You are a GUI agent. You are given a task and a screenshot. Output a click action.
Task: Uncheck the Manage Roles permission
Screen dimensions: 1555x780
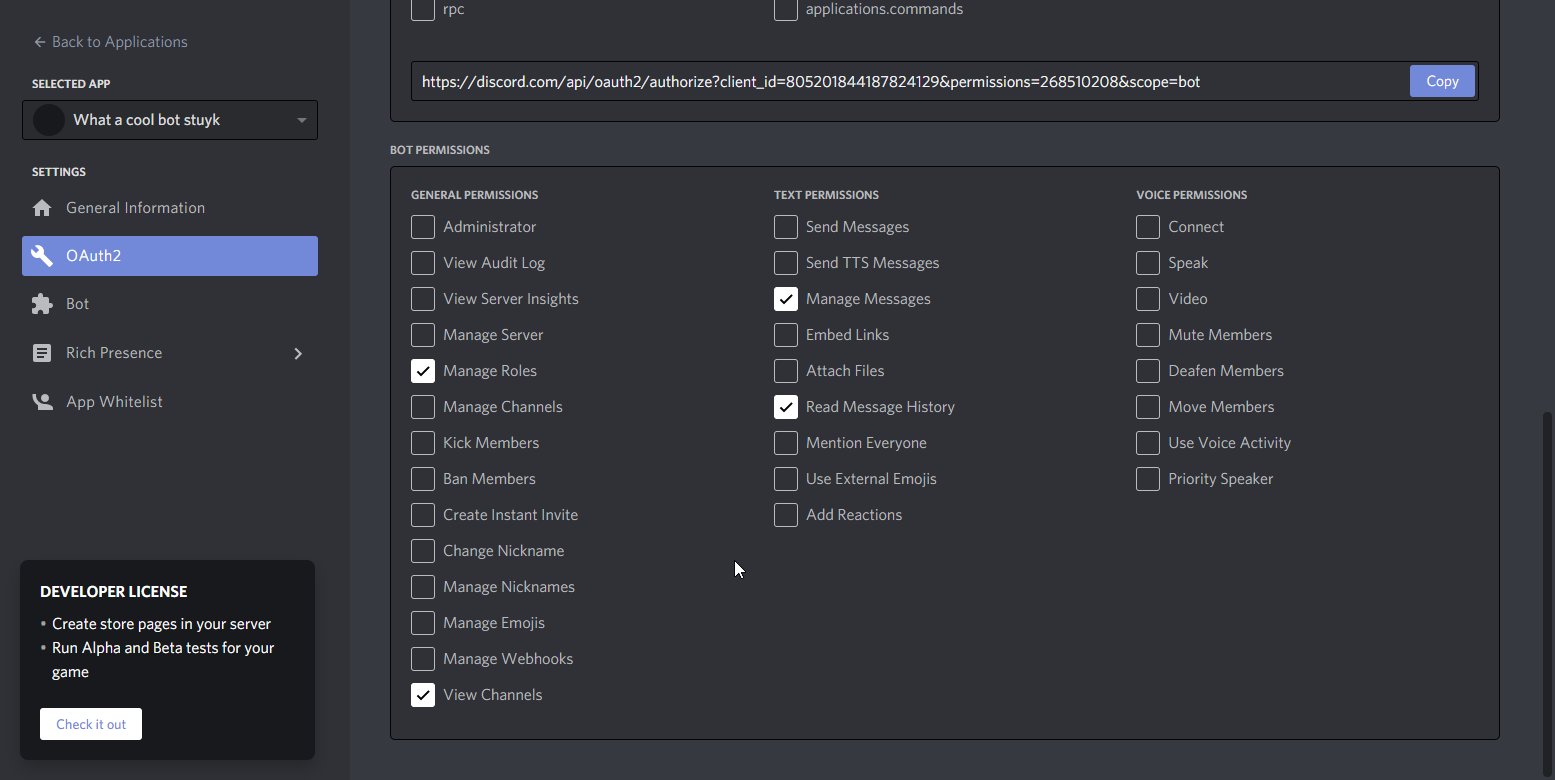423,371
